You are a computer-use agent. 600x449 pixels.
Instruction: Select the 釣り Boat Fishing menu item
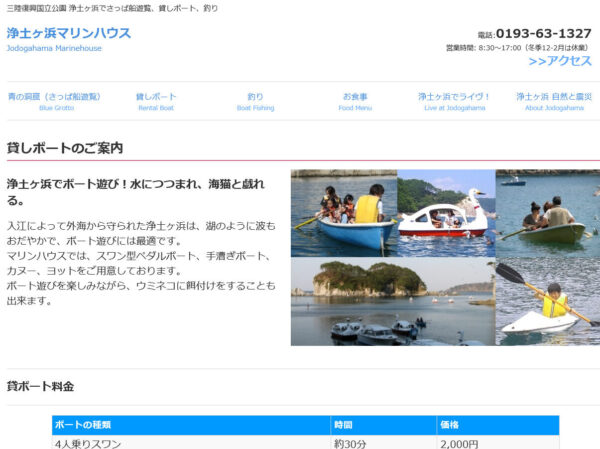coord(256,101)
